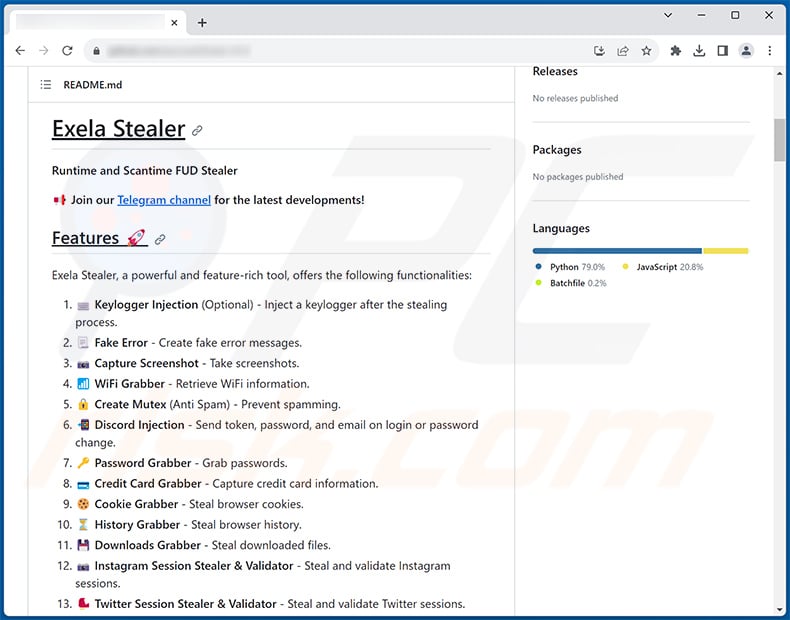The image size is (790, 620).
Task: Reload the current page
Action: click(x=67, y=50)
